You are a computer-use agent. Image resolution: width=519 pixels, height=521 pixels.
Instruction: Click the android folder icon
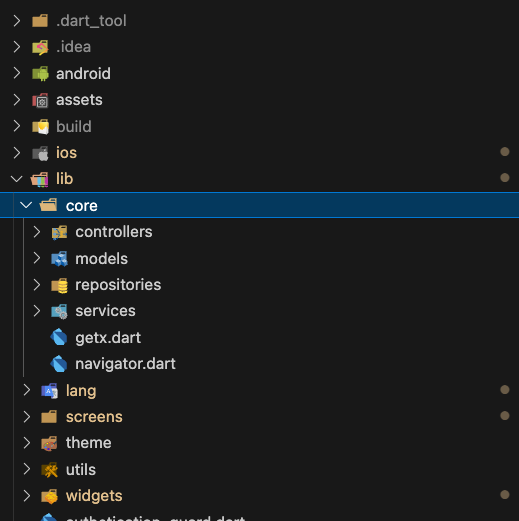pos(40,73)
